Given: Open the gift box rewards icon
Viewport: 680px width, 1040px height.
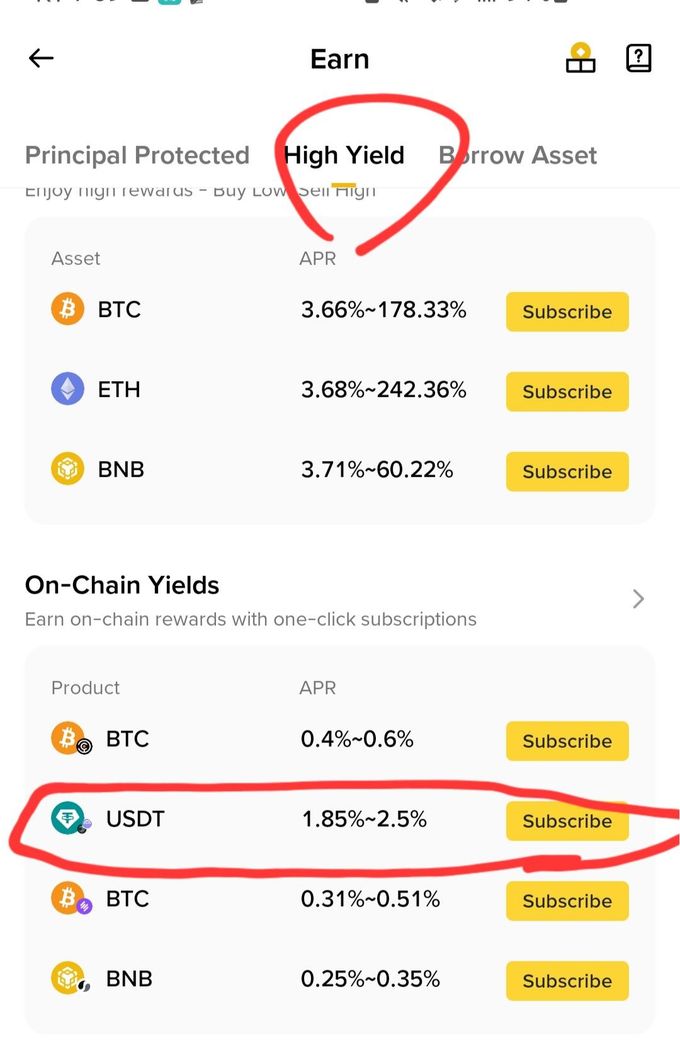Looking at the screenshot, I should (580, 59).
